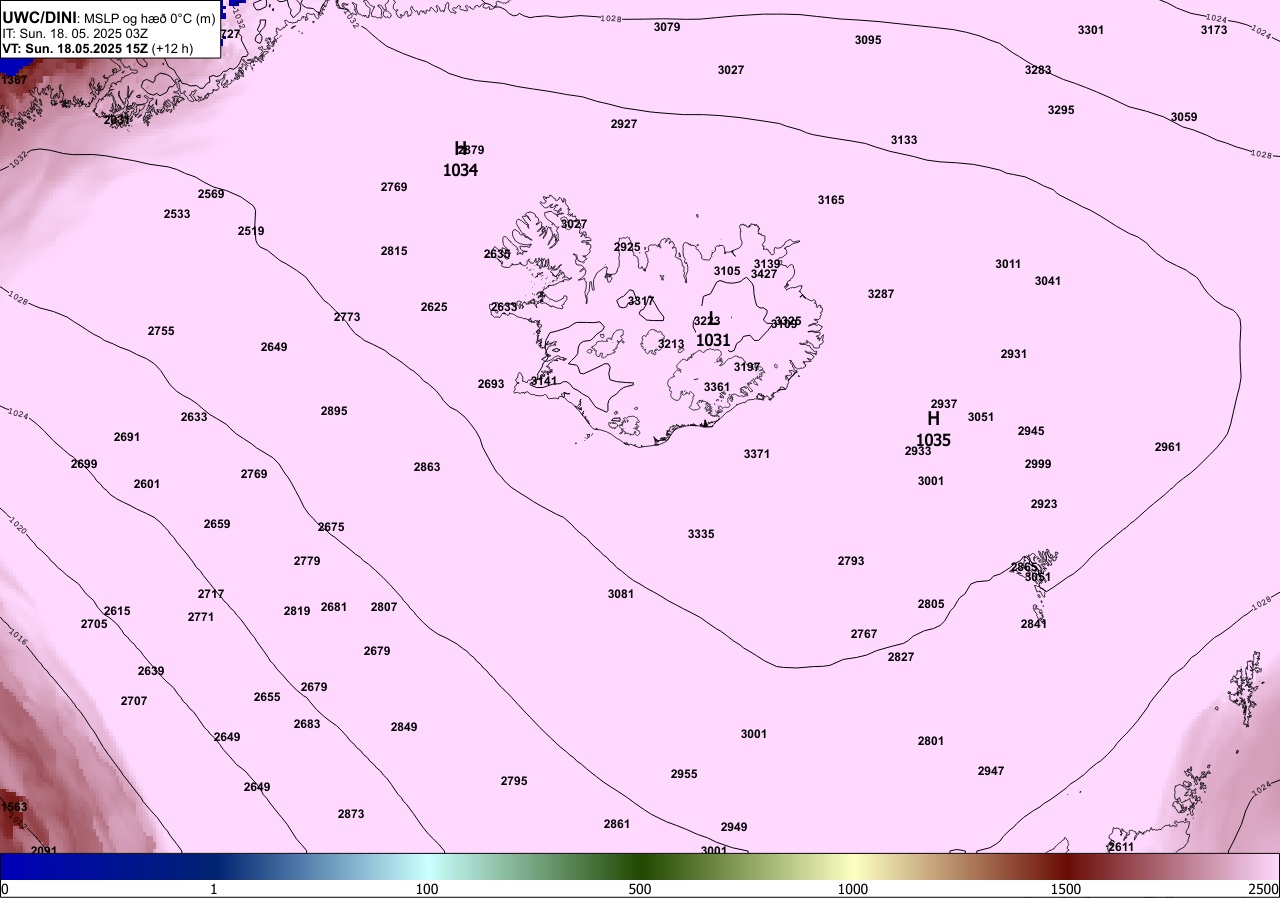Click the height value 3095
Screen dimensions: 1280x898
coord(868,40)
